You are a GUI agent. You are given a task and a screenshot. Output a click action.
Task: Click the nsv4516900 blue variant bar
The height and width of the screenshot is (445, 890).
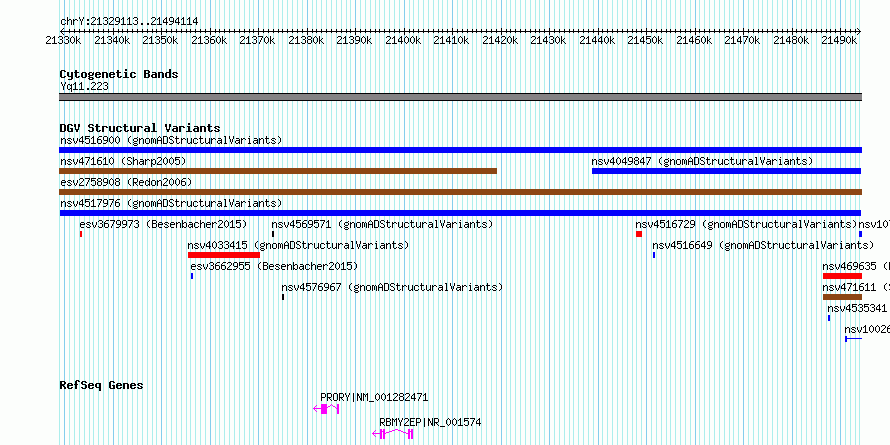coord(460,150)
